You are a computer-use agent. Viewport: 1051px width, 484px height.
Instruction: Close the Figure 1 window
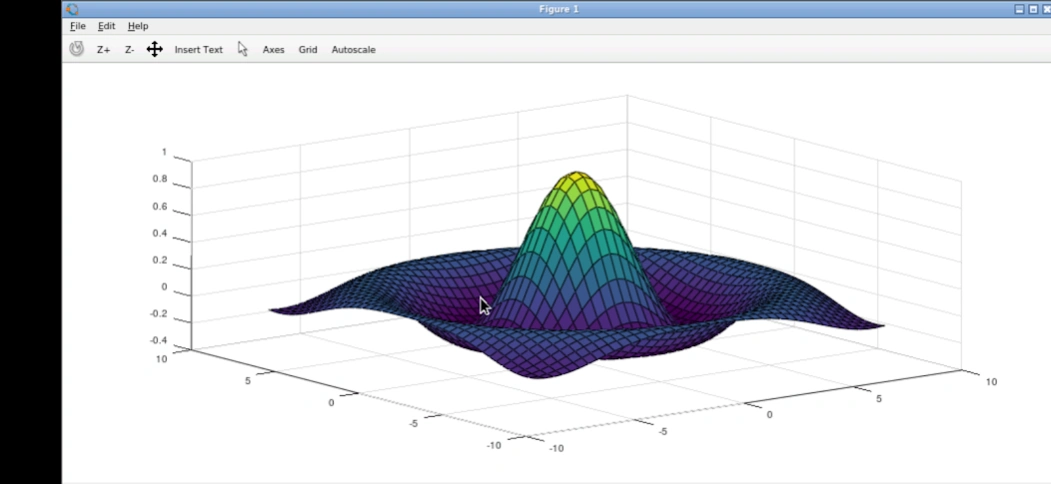coord(1046,9)
